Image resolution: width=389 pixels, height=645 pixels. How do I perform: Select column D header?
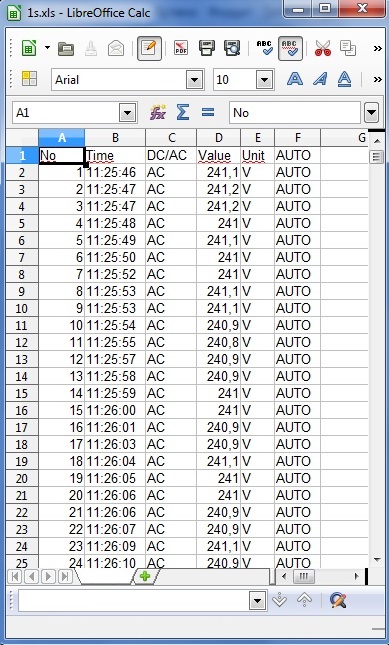(x=219, y=138)
